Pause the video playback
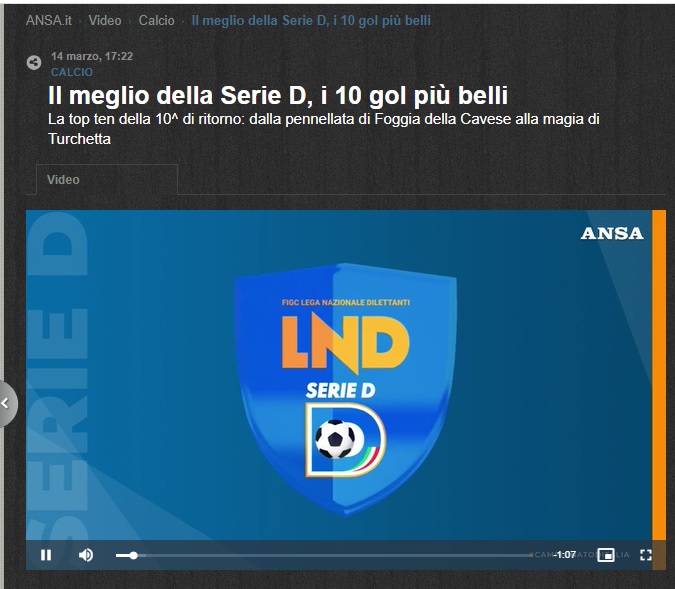 [x=46, y=555]
